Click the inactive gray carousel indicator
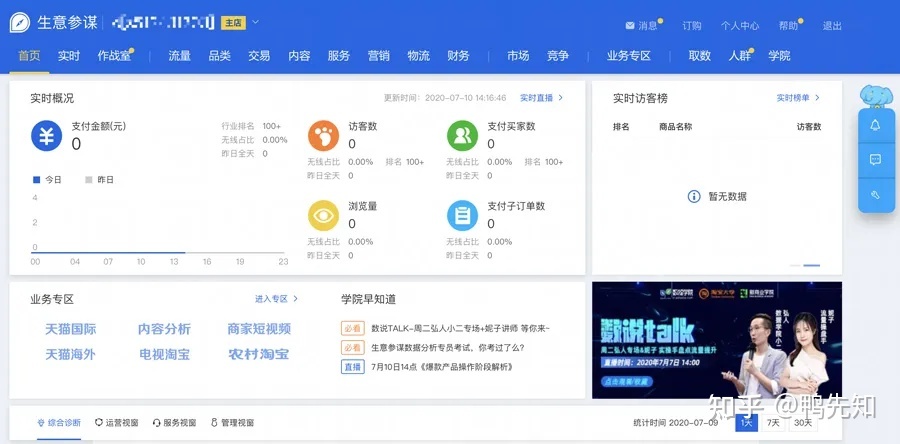Image resolution: width=900 pixels, height=444 pixels. pyautogui.click(x=795, y=266)
